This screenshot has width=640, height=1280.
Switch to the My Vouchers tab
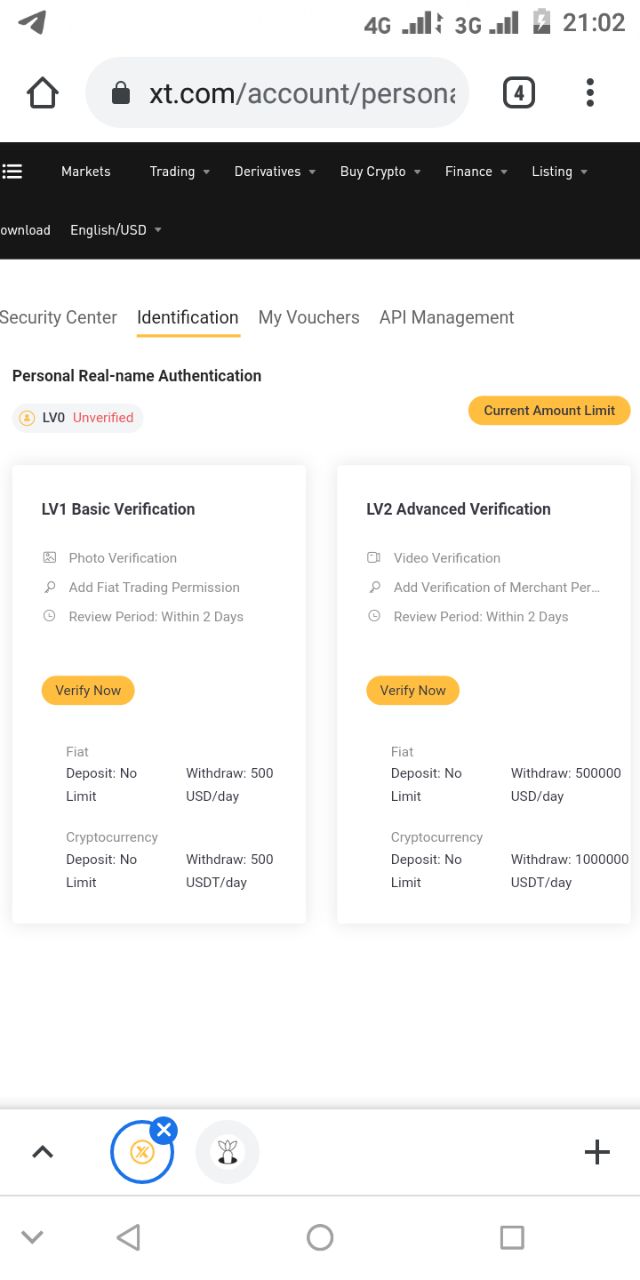pyautogui.click(x=309, y=317)
